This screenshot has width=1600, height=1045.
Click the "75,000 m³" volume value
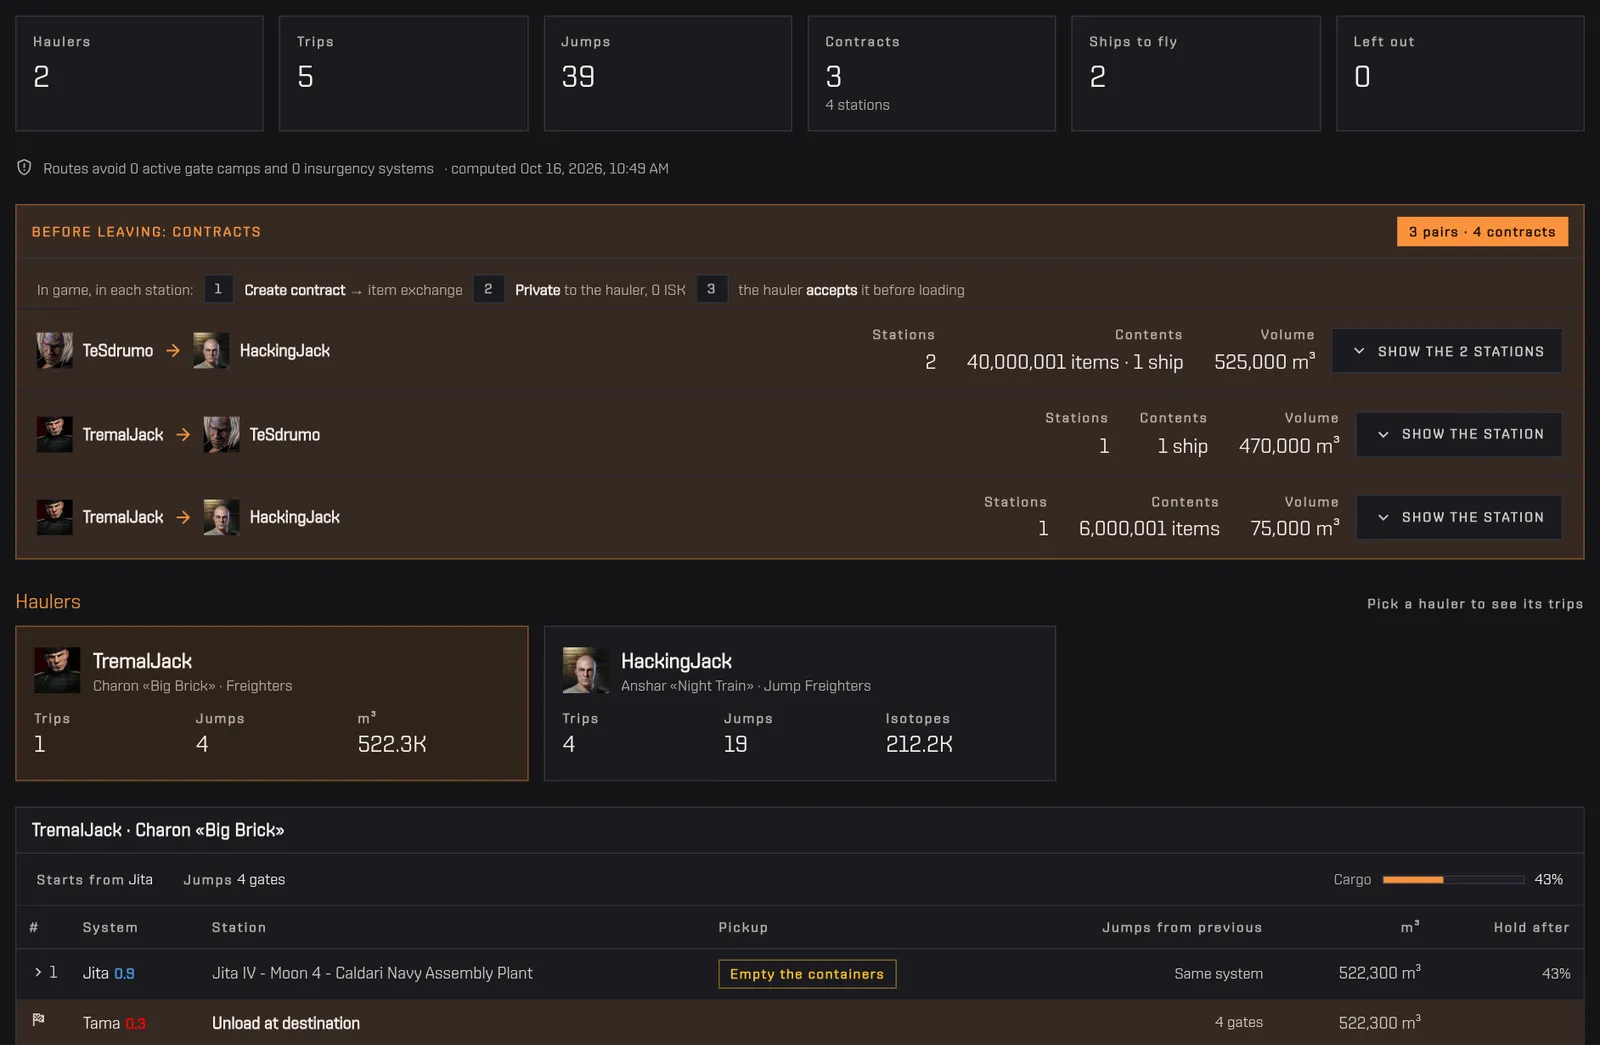pos(1294,528)
